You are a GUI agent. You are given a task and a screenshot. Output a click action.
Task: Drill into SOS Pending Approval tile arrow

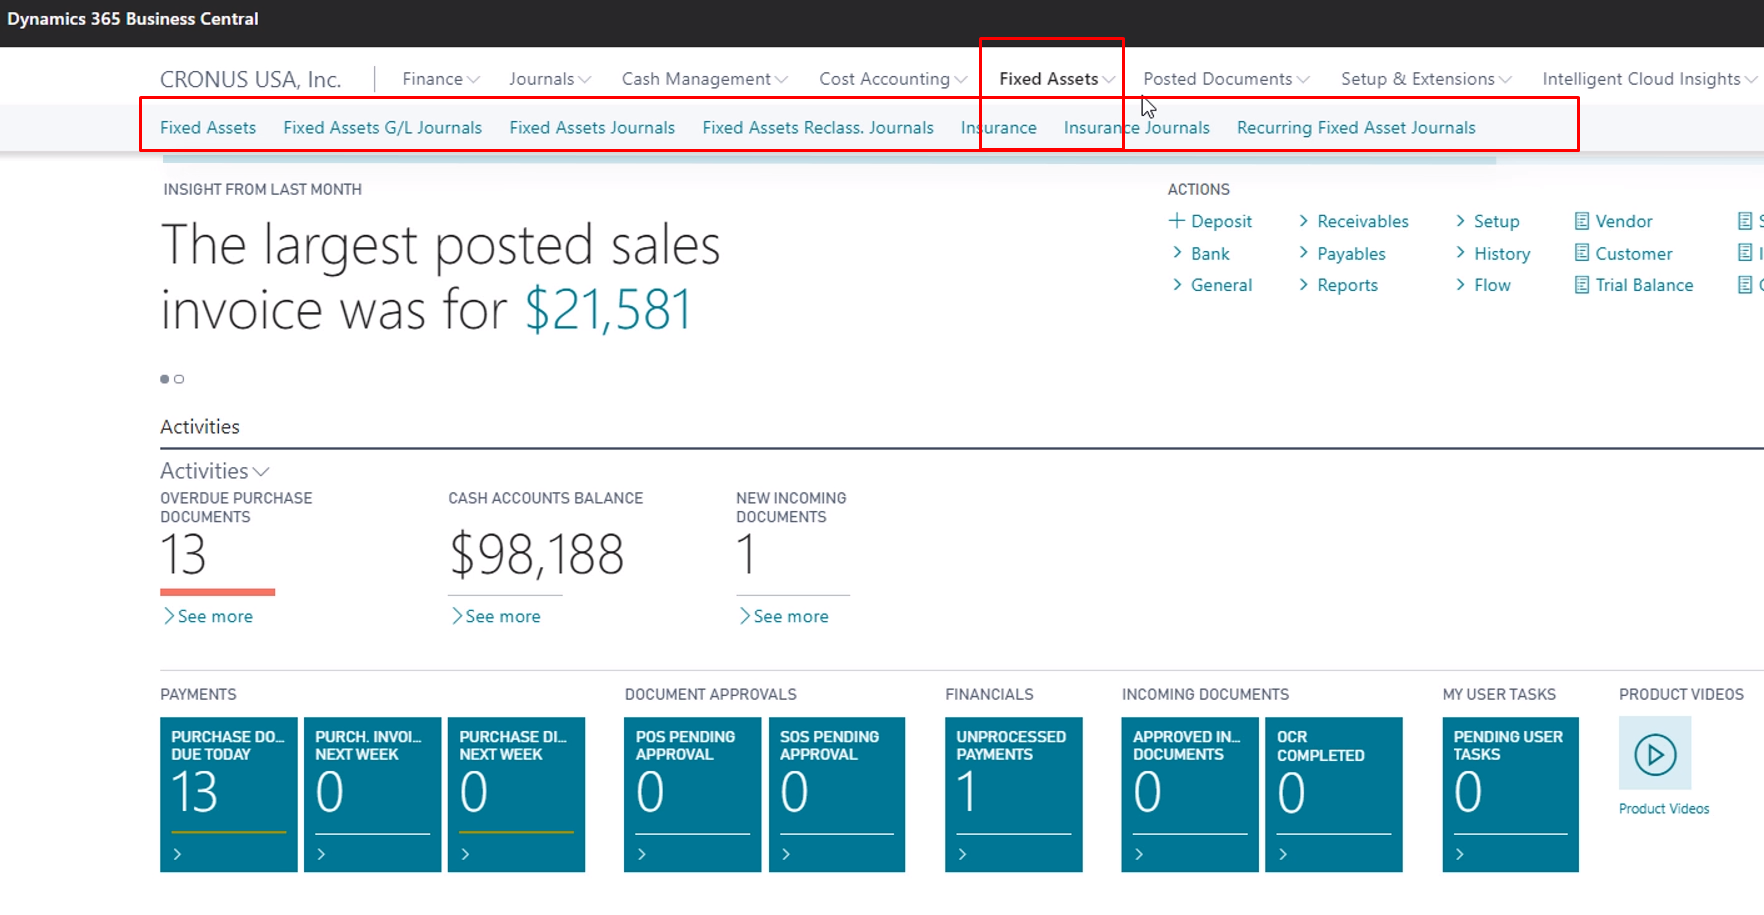(785, 853)
